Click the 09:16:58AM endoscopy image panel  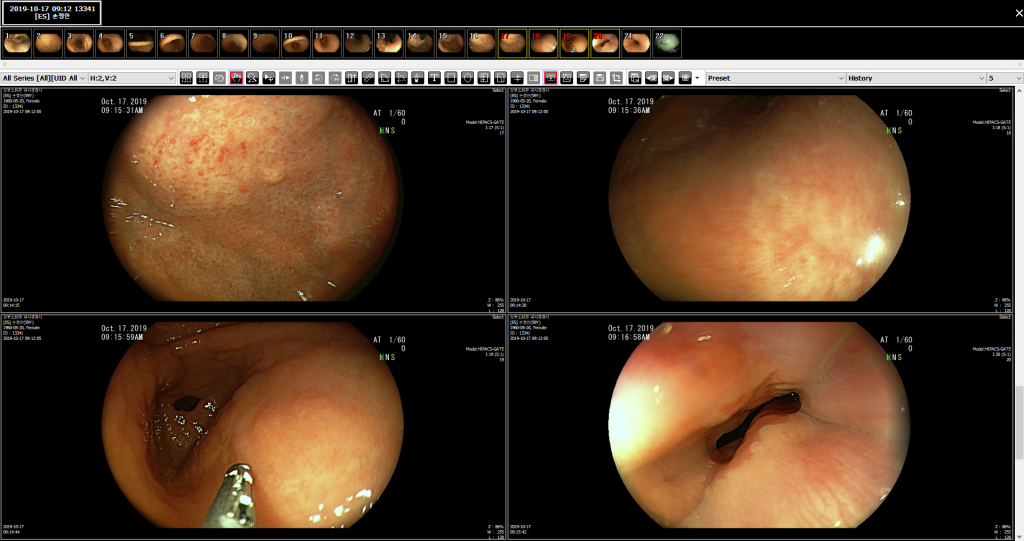[x=760, y=427]
